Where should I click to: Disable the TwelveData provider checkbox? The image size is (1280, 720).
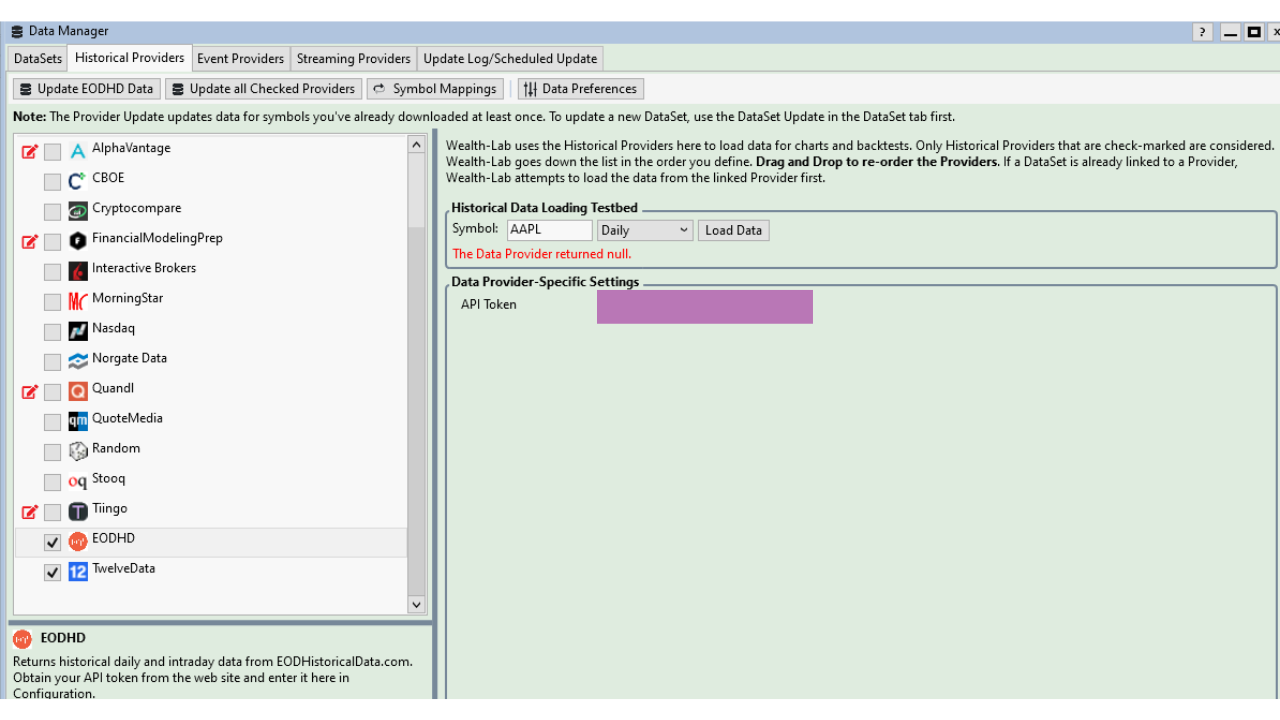click(53, 573)
